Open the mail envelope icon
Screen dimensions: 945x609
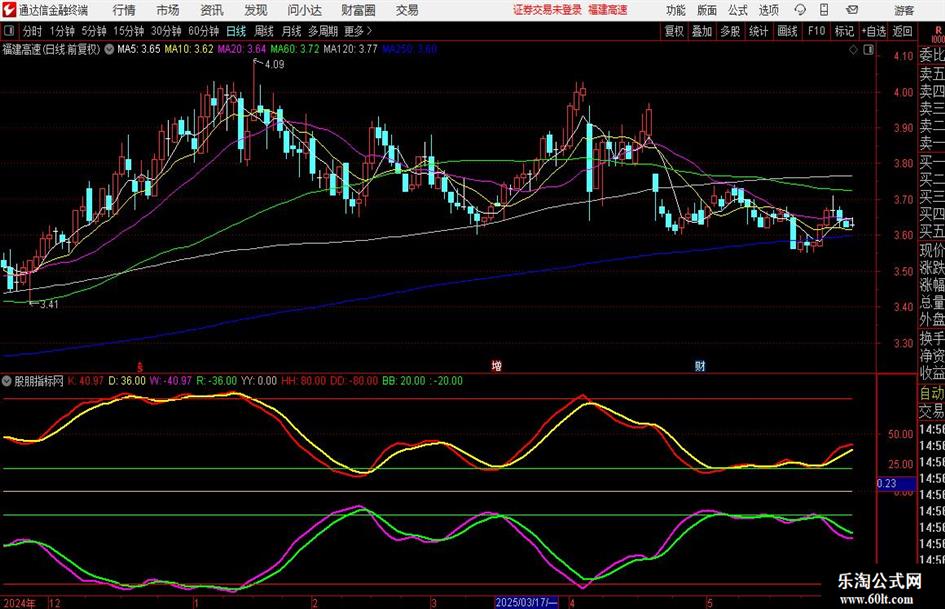pos(852,10)
